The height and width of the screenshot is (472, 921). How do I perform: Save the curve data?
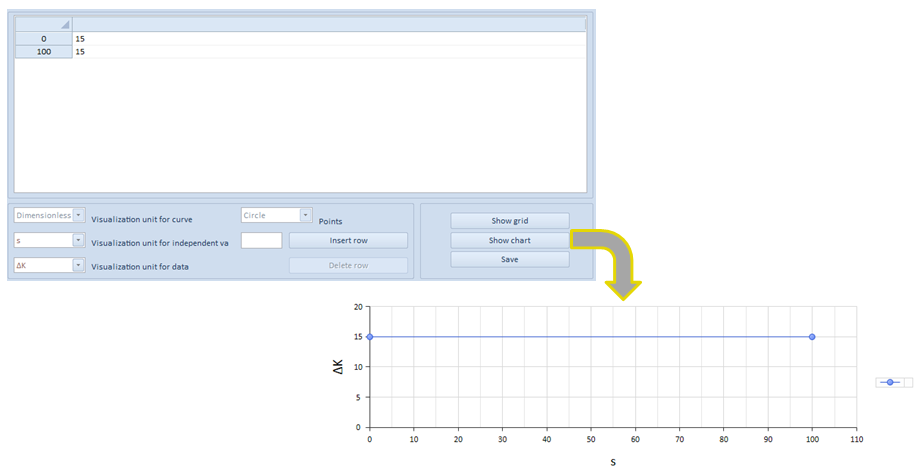click(509, 259)
